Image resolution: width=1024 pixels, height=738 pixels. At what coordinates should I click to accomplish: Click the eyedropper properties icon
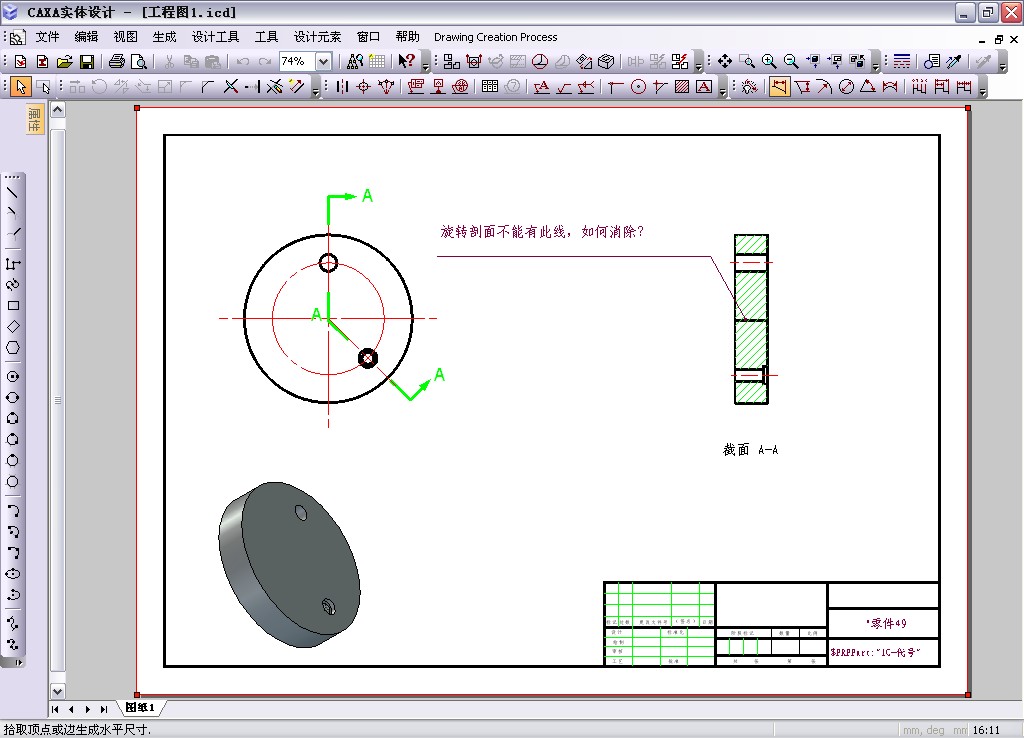(x=954, y=61)
